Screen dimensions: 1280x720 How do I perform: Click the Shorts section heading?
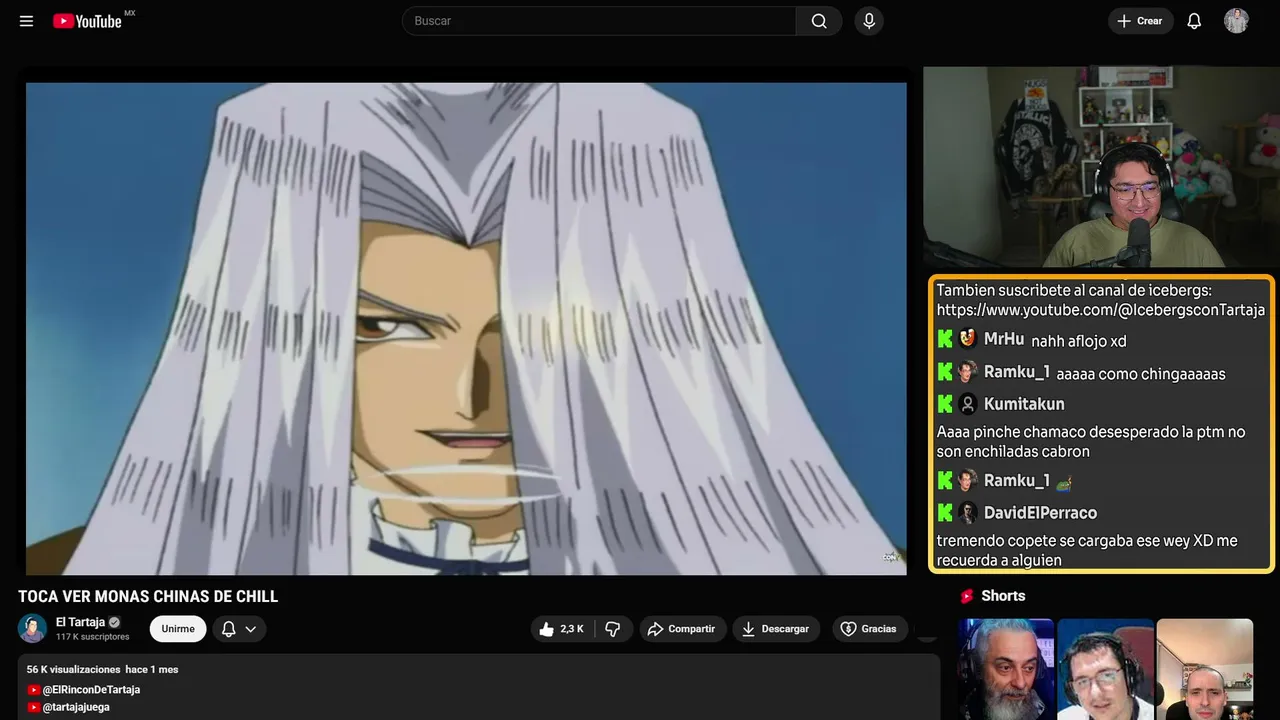(x=1003, y=596)
